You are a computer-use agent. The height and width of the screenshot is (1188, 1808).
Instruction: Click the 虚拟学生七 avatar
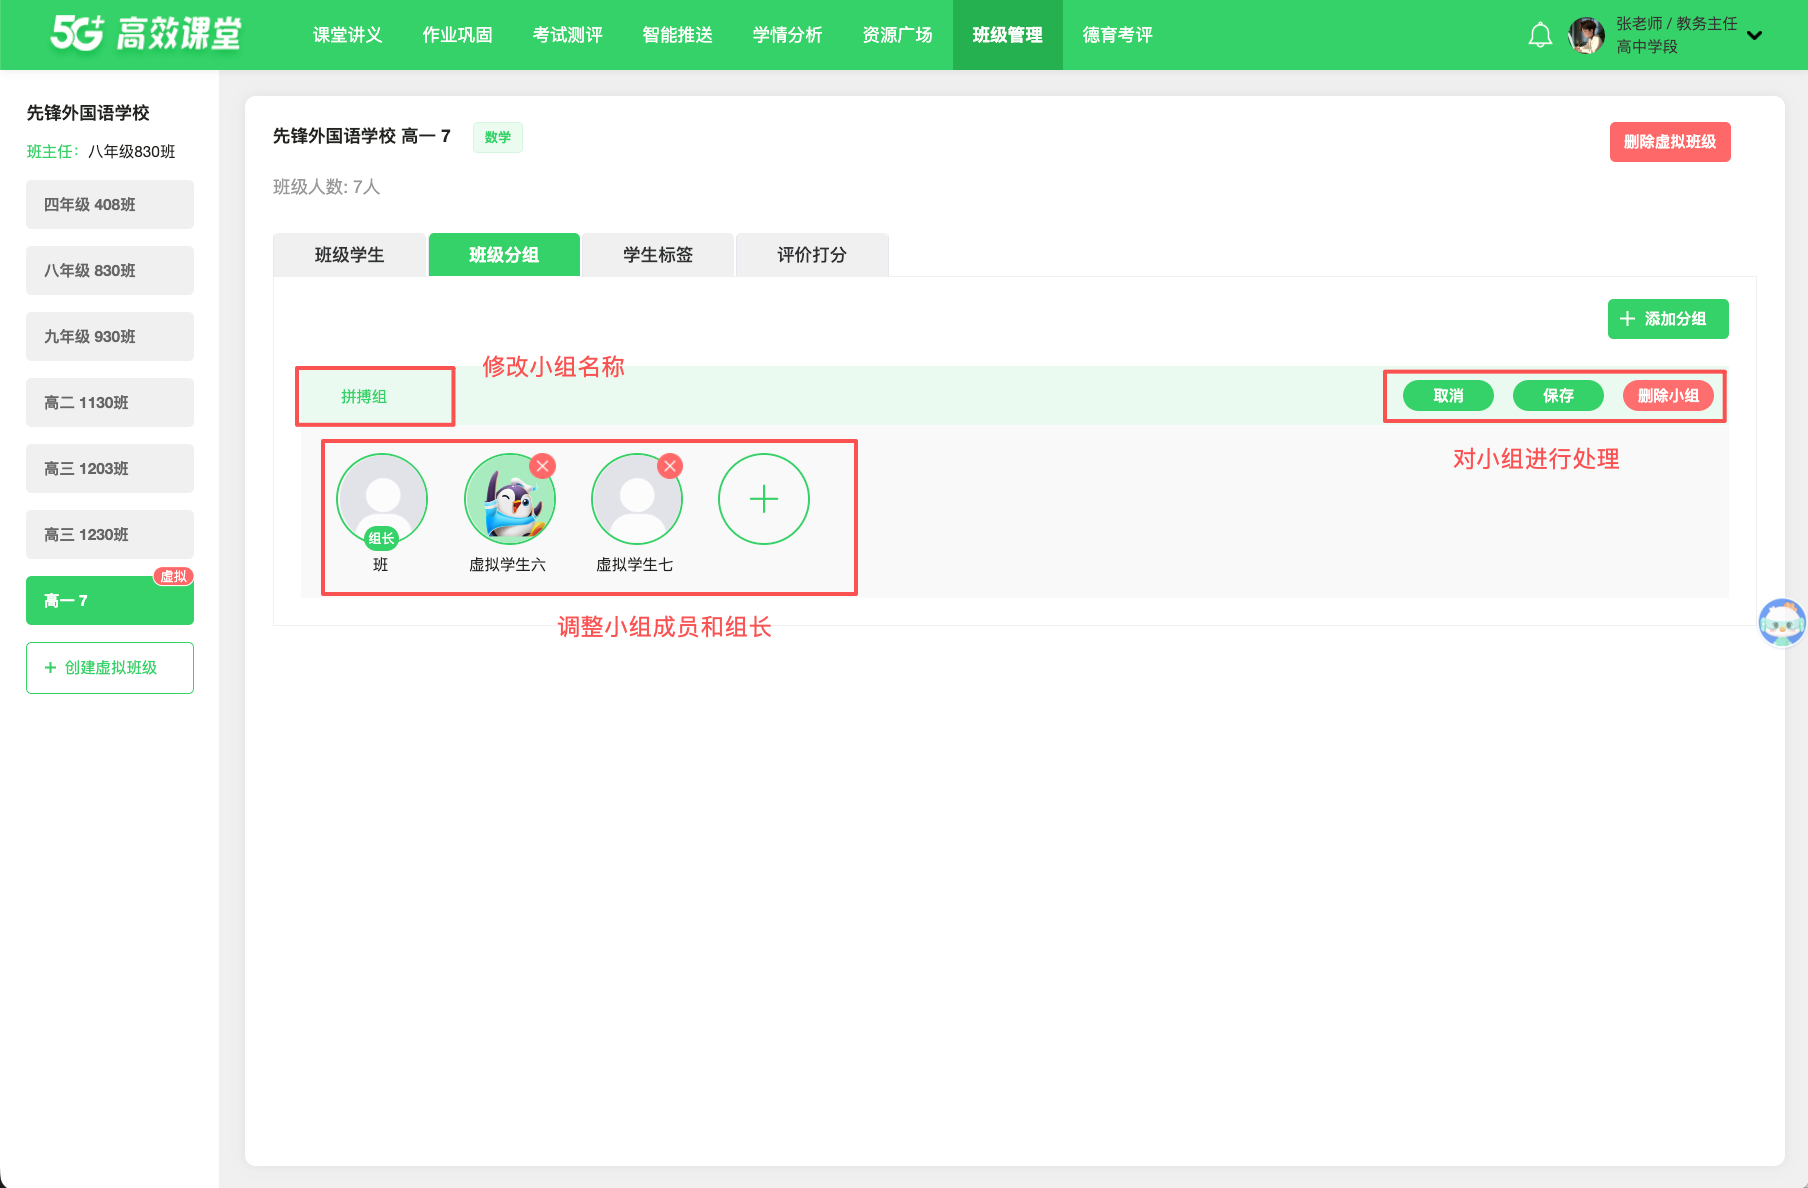tap(636, 499)
